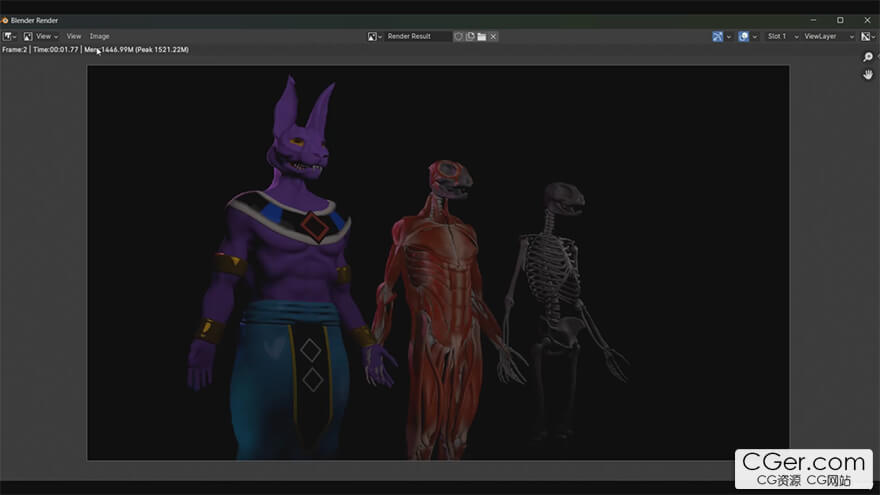Click the rendered image of three figures

438,263
